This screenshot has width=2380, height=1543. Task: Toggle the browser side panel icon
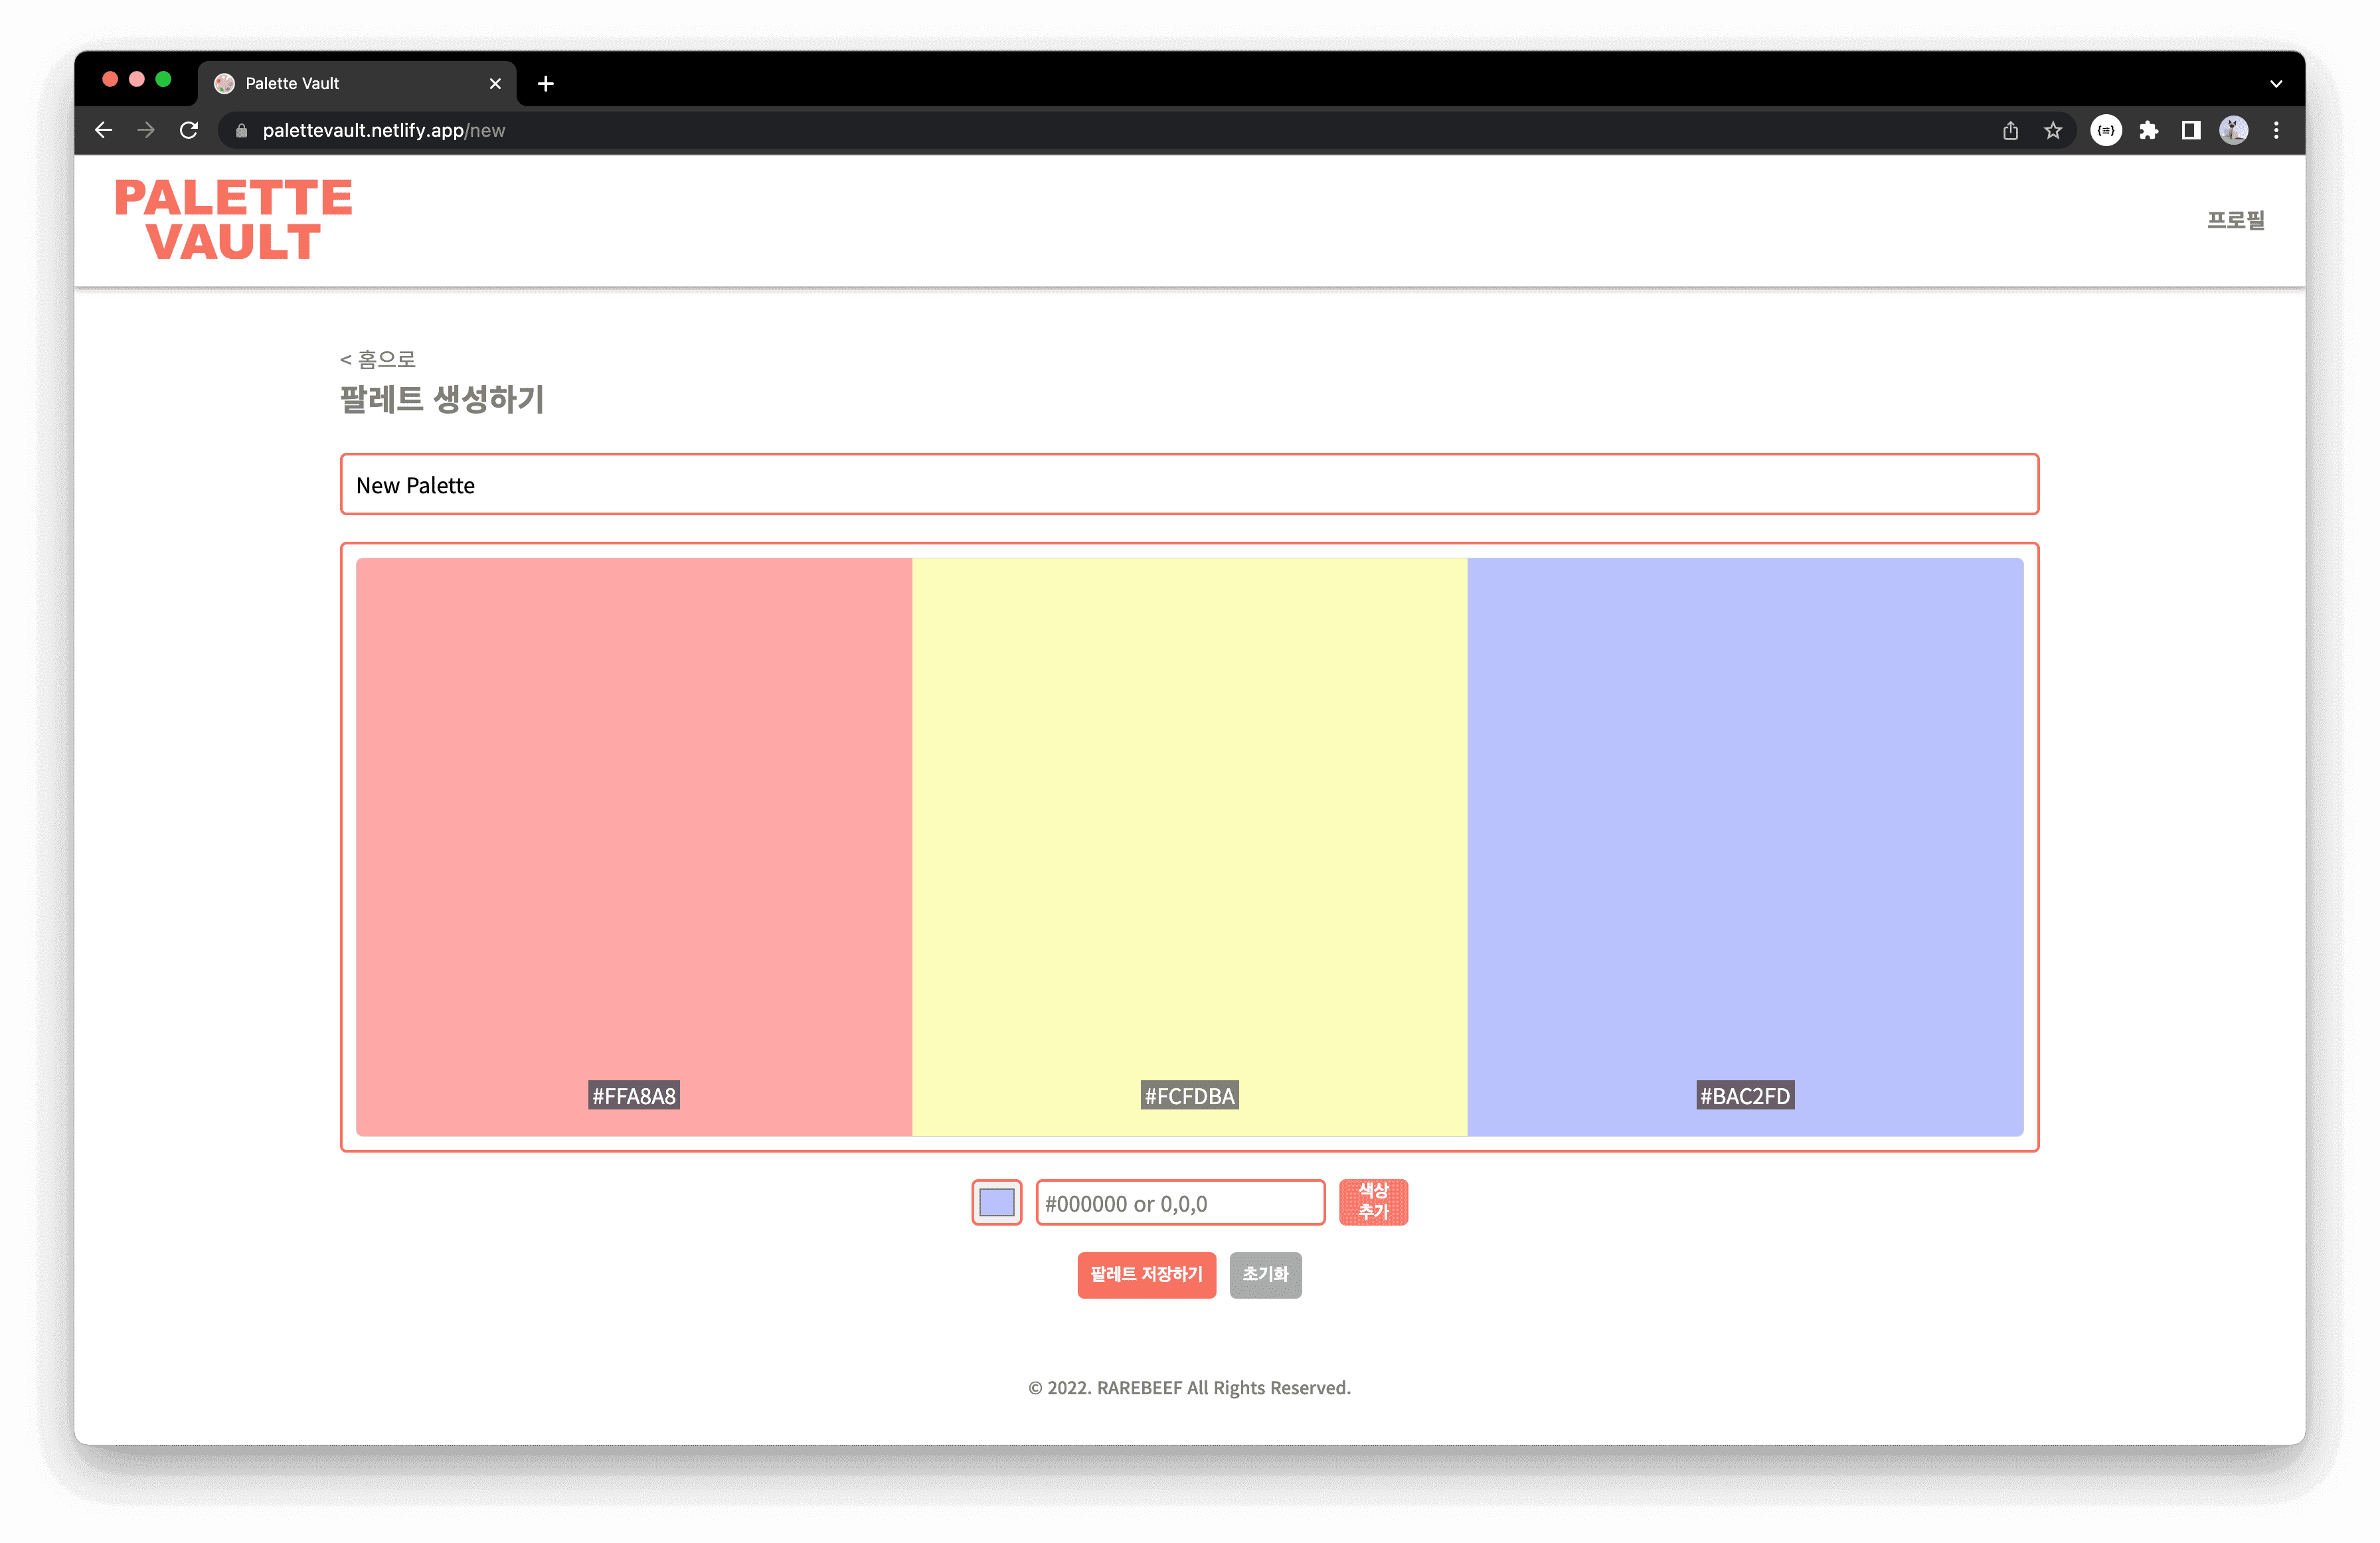[x=2191, y=131]
